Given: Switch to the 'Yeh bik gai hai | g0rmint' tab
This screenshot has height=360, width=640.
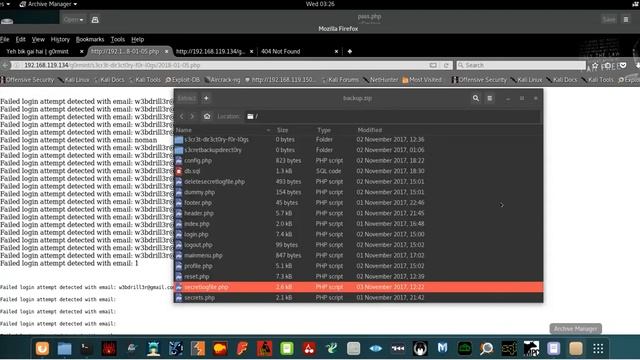Looking at the screenshot, I should pos(38,51).
